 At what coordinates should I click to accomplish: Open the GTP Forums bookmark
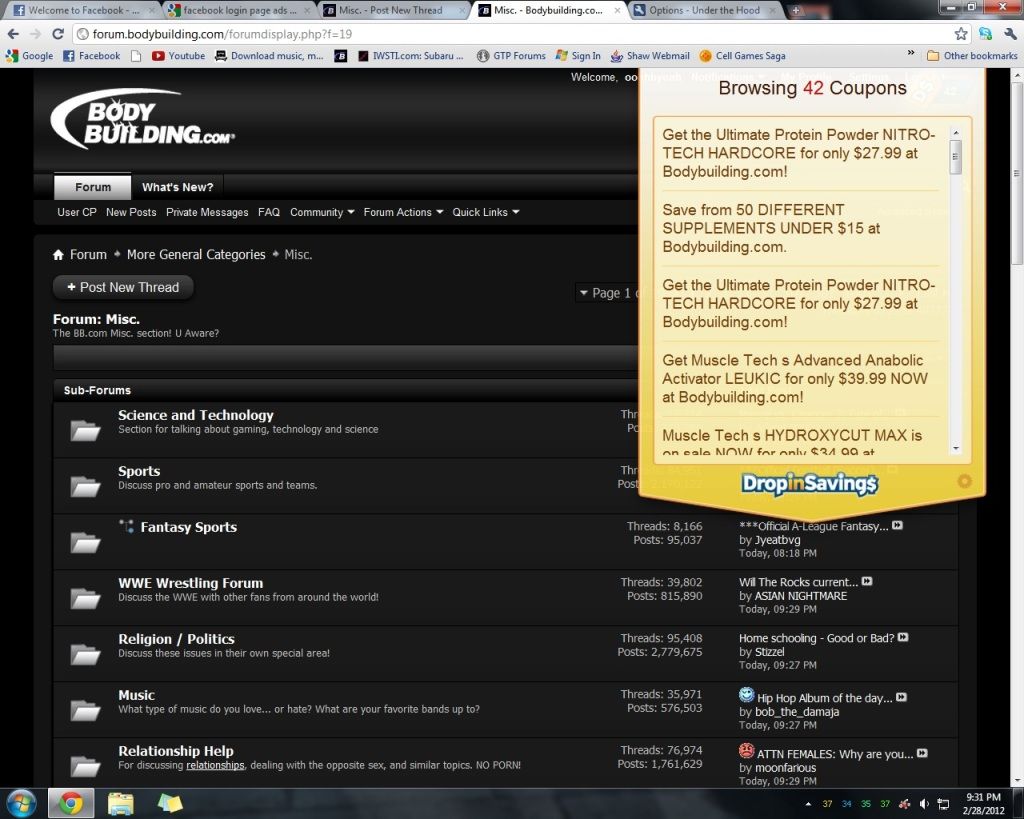click(511, 56)
